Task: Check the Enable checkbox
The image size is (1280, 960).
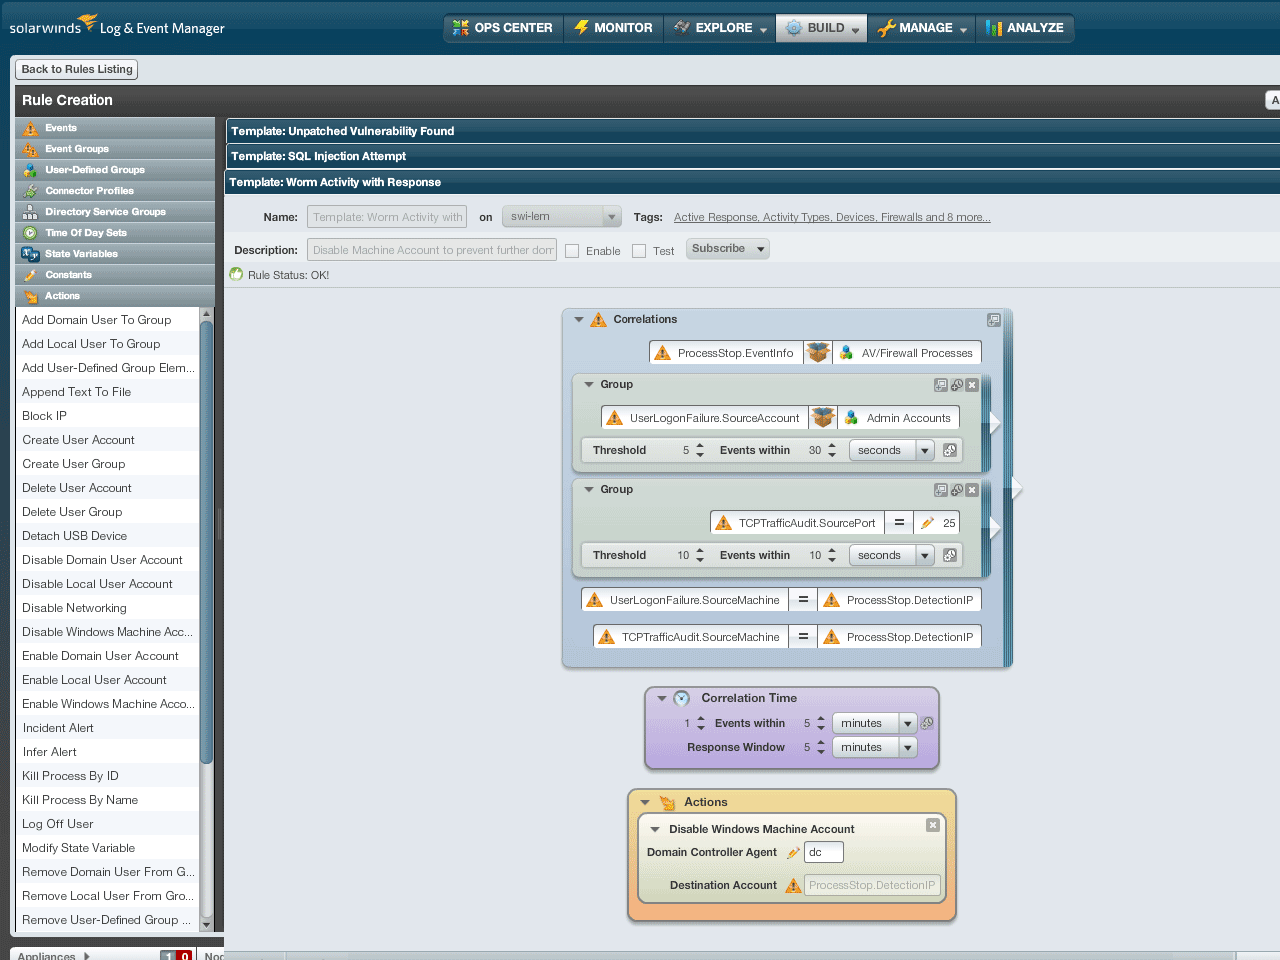Action: tap(572, 251)
